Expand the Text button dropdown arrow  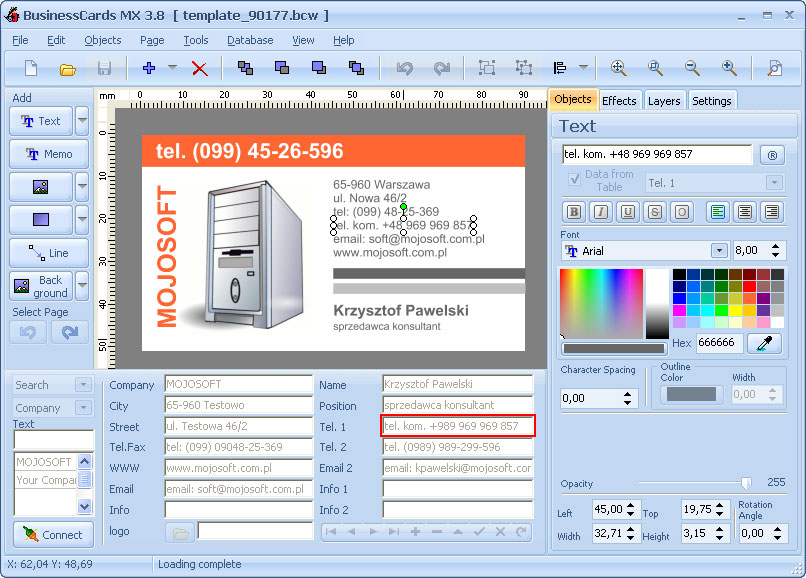coord(82,121)
